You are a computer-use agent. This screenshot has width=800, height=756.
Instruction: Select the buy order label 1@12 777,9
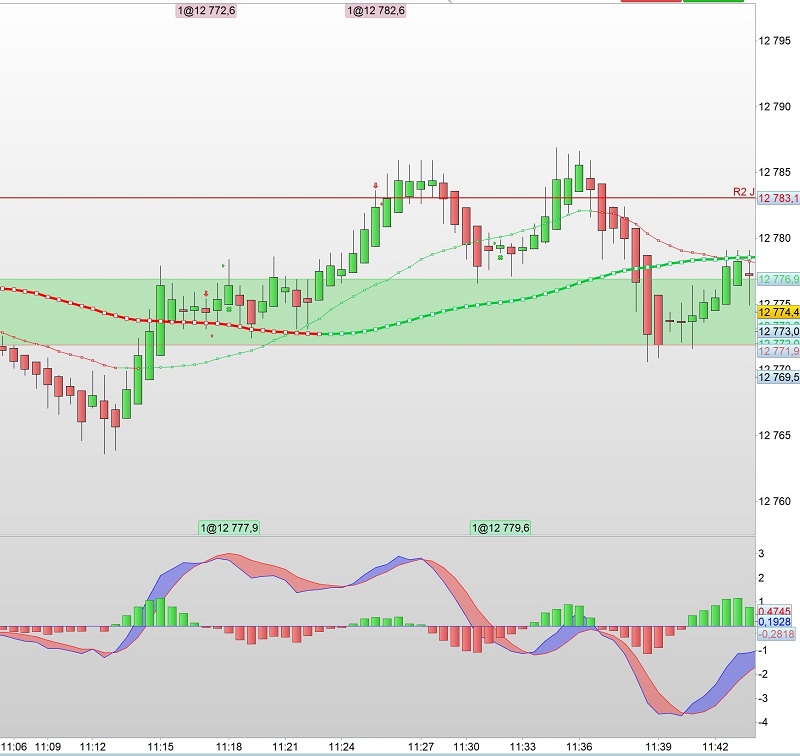coord(229,527)
